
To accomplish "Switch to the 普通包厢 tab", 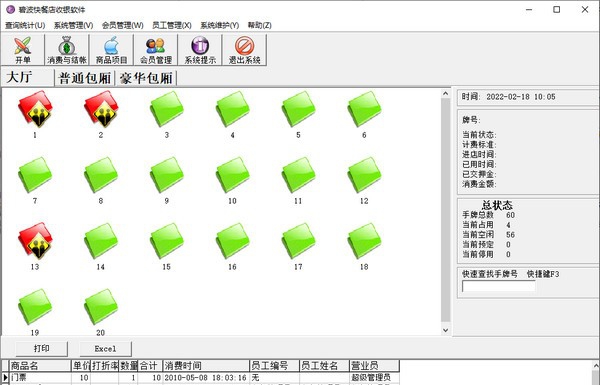I will tap(85, 78).
